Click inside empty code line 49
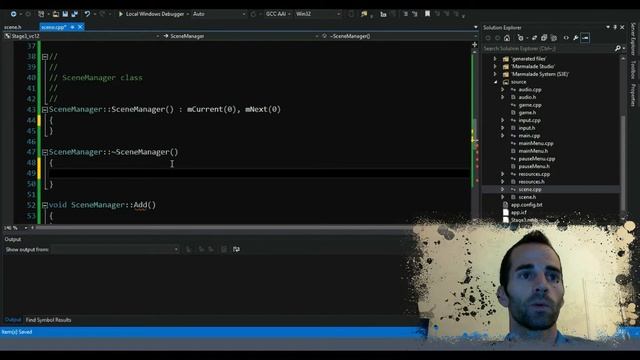Image resolution: width=640 pixels, height=360 pixels. click(x=259, y=173)
